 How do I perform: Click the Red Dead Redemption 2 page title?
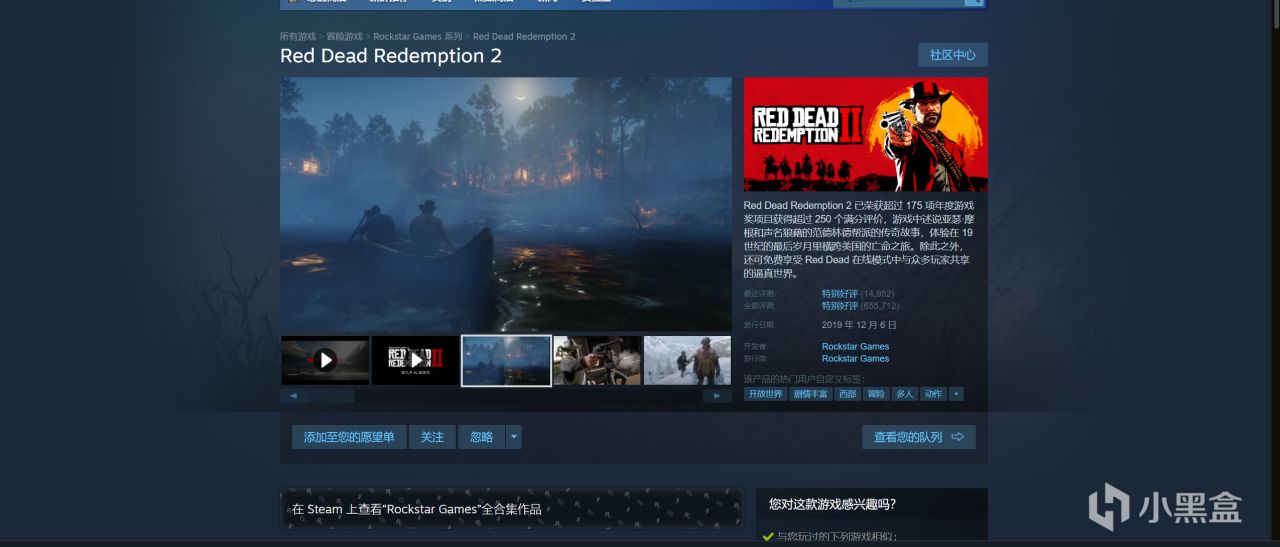391,56
